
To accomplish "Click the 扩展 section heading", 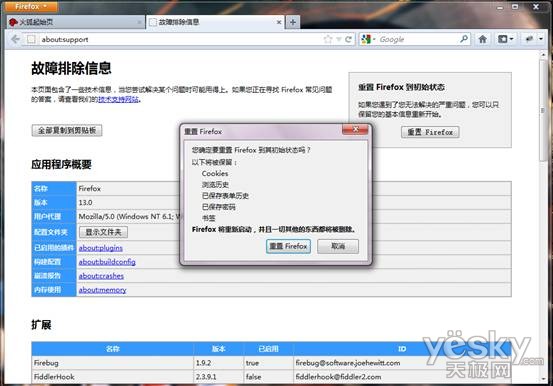I will [41, 325].
